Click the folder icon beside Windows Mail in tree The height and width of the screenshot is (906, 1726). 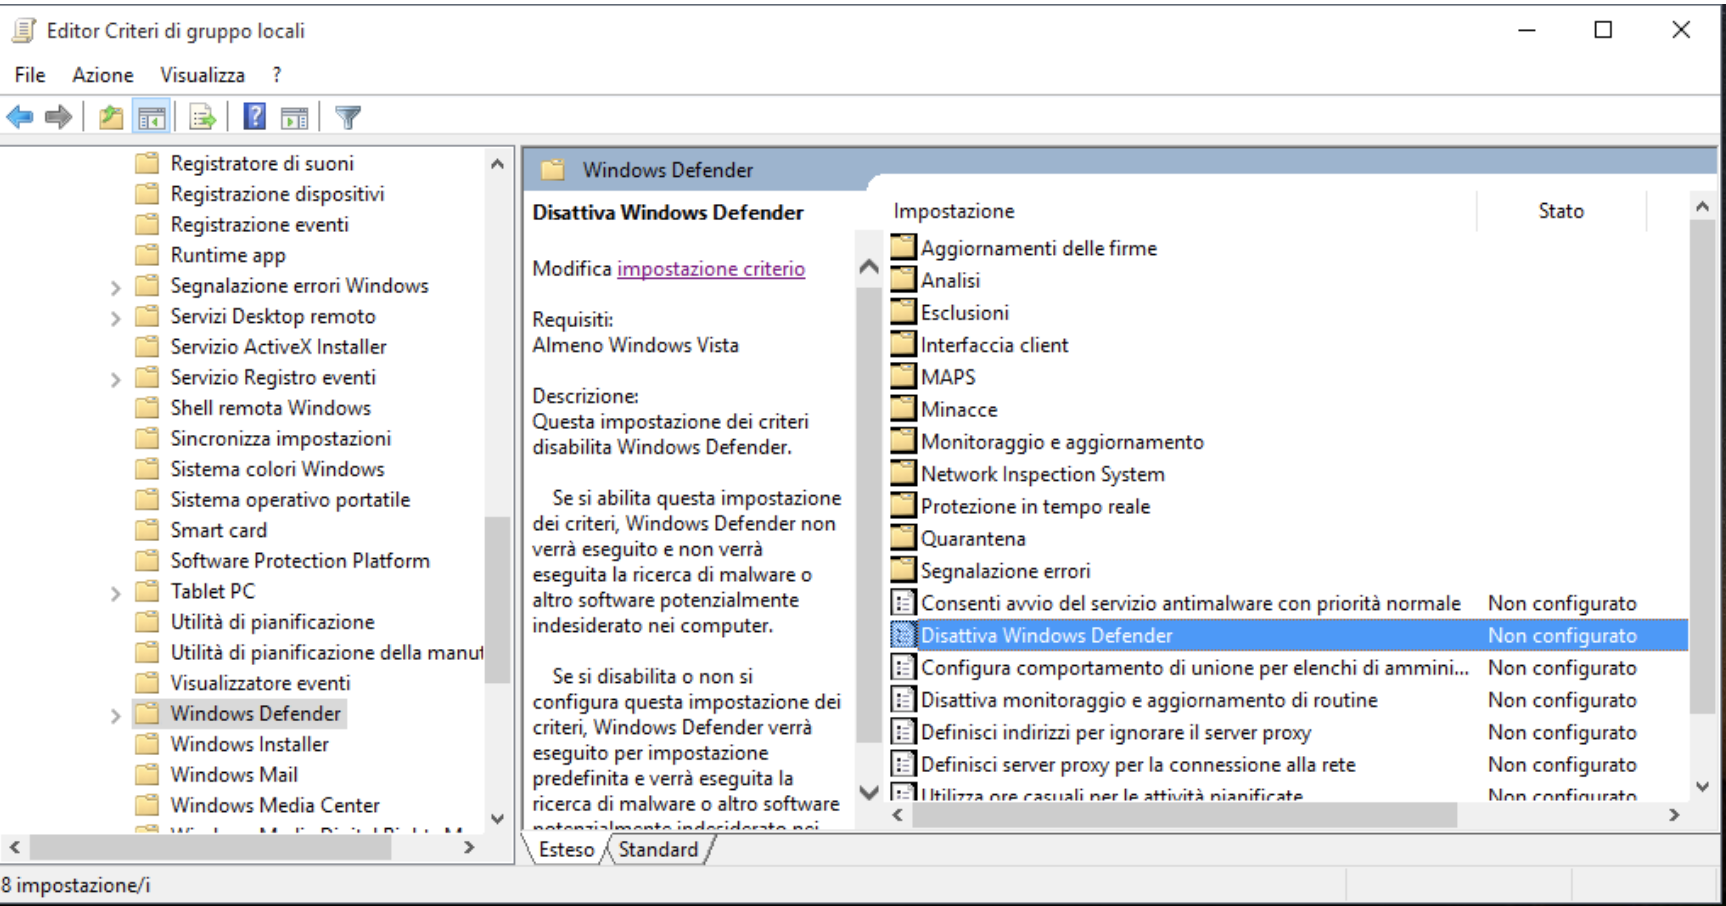147,774
